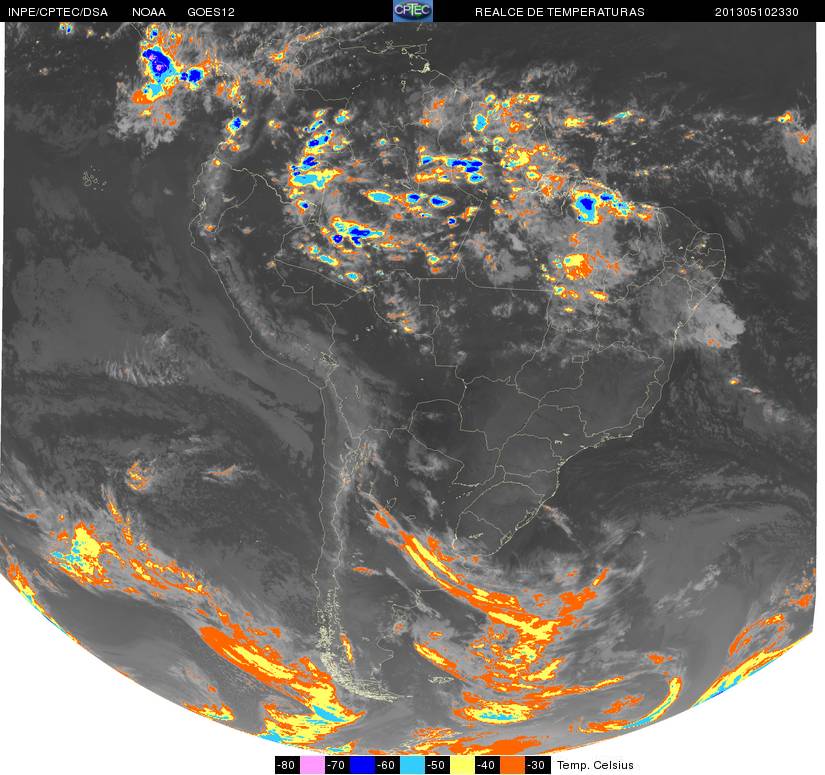Click the -40 legend label
Image resolution: width=825 pixels, height=775 pixels.
pyautogui.click(x=488, y=764)
